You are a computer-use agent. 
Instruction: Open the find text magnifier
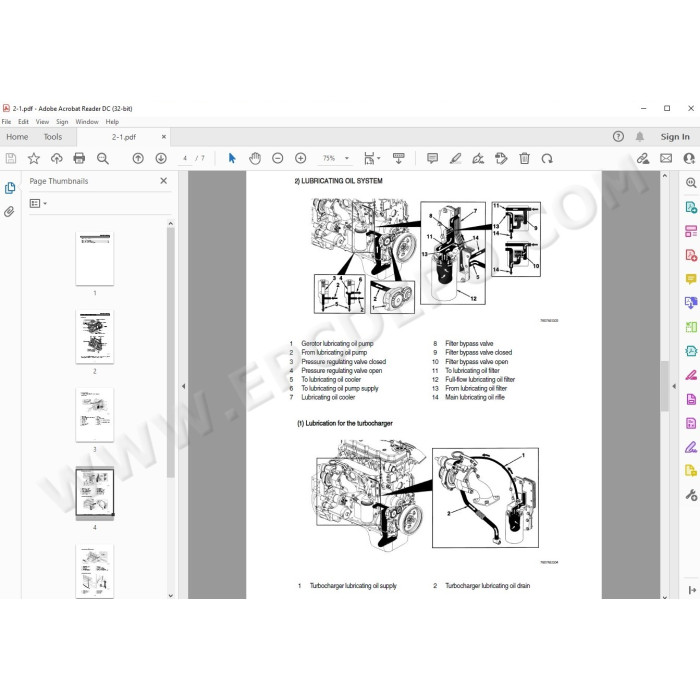tap(103, 158)
